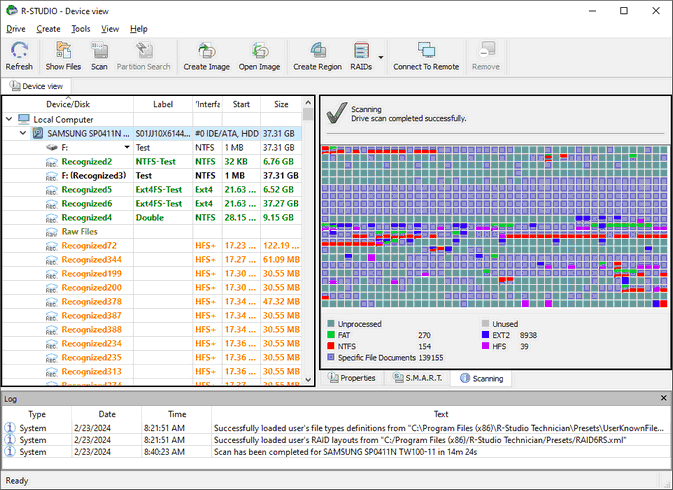This screenshot has width=673, height=490.
Task: Click the info icon of first log entry
Action: (9, 428)
